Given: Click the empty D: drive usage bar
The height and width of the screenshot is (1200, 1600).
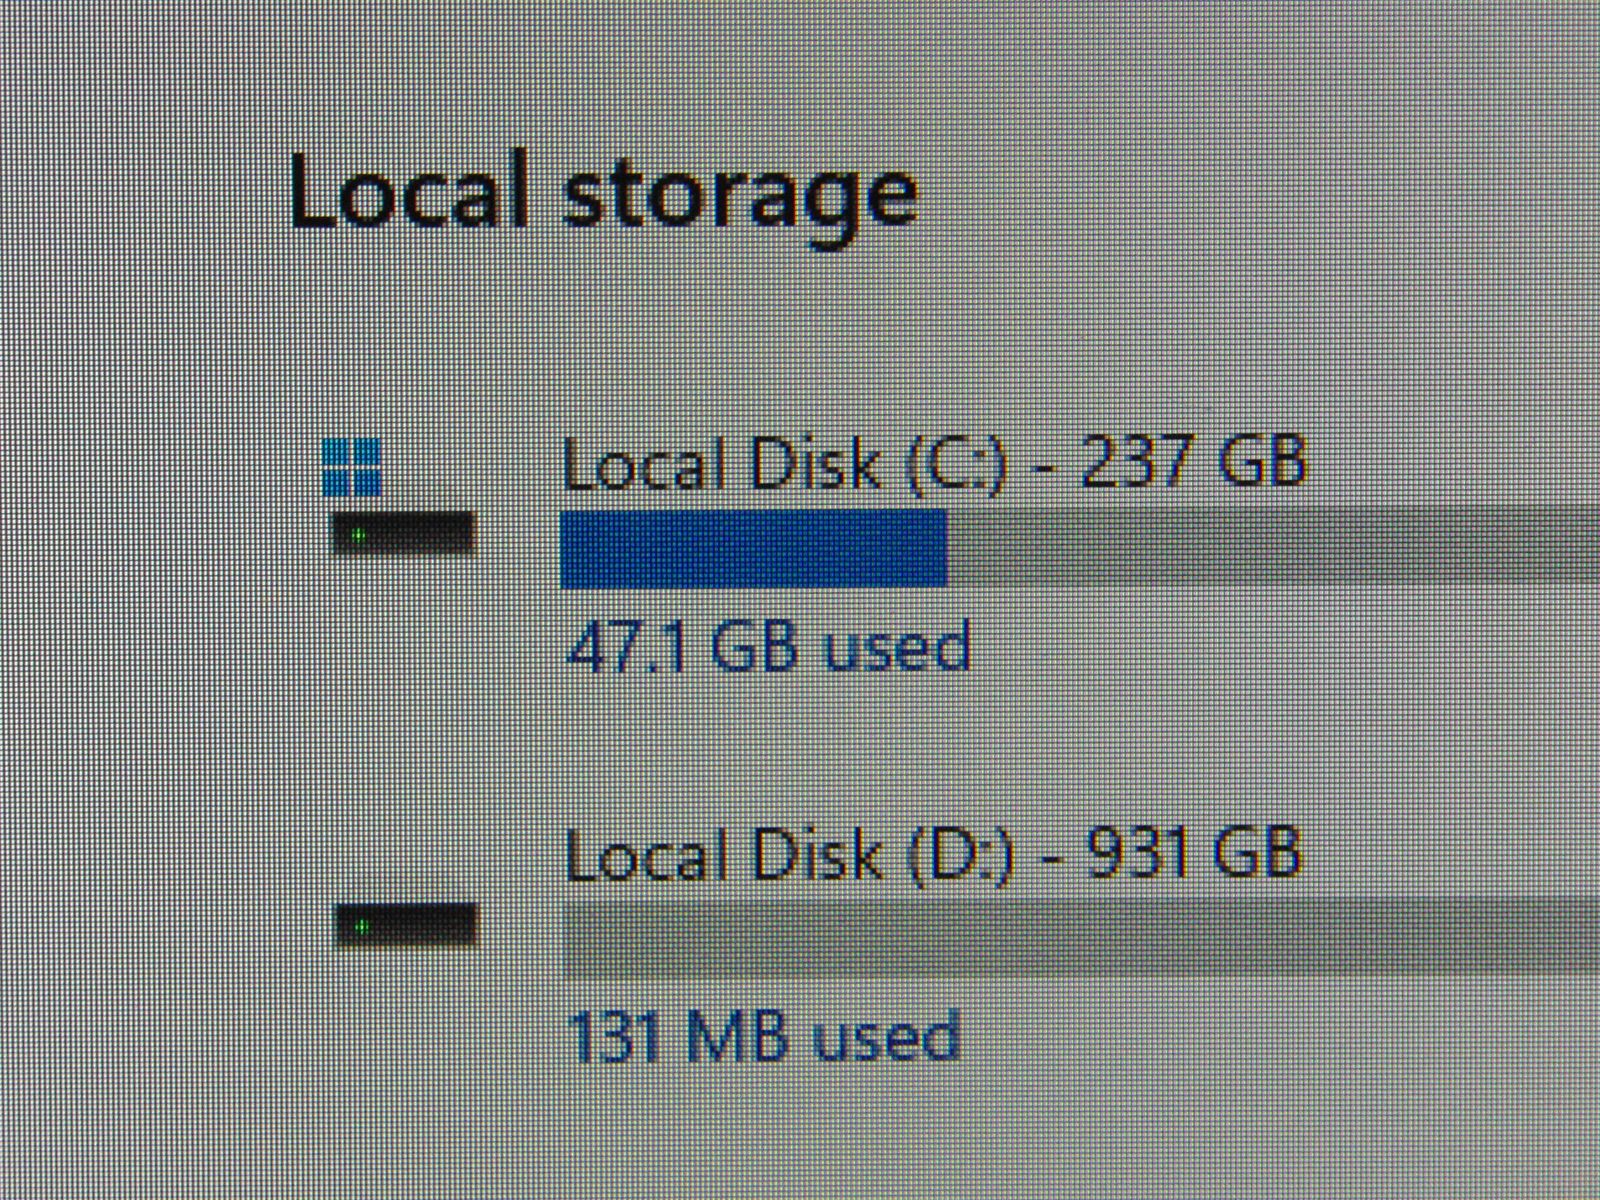Looking at the screenshot, I should [1080, 937].
